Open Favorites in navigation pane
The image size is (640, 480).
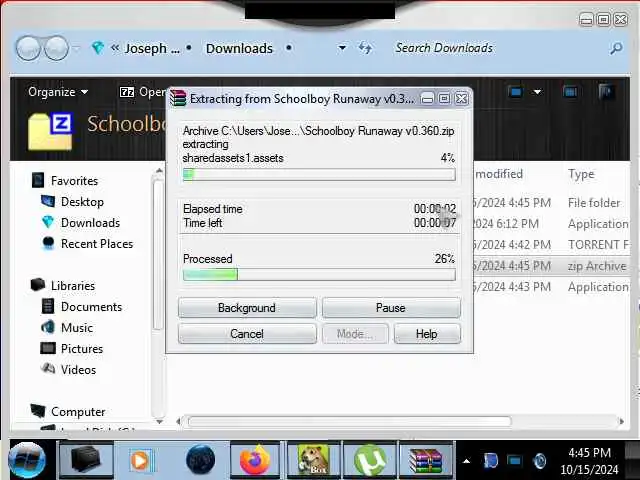click(74, 181)
